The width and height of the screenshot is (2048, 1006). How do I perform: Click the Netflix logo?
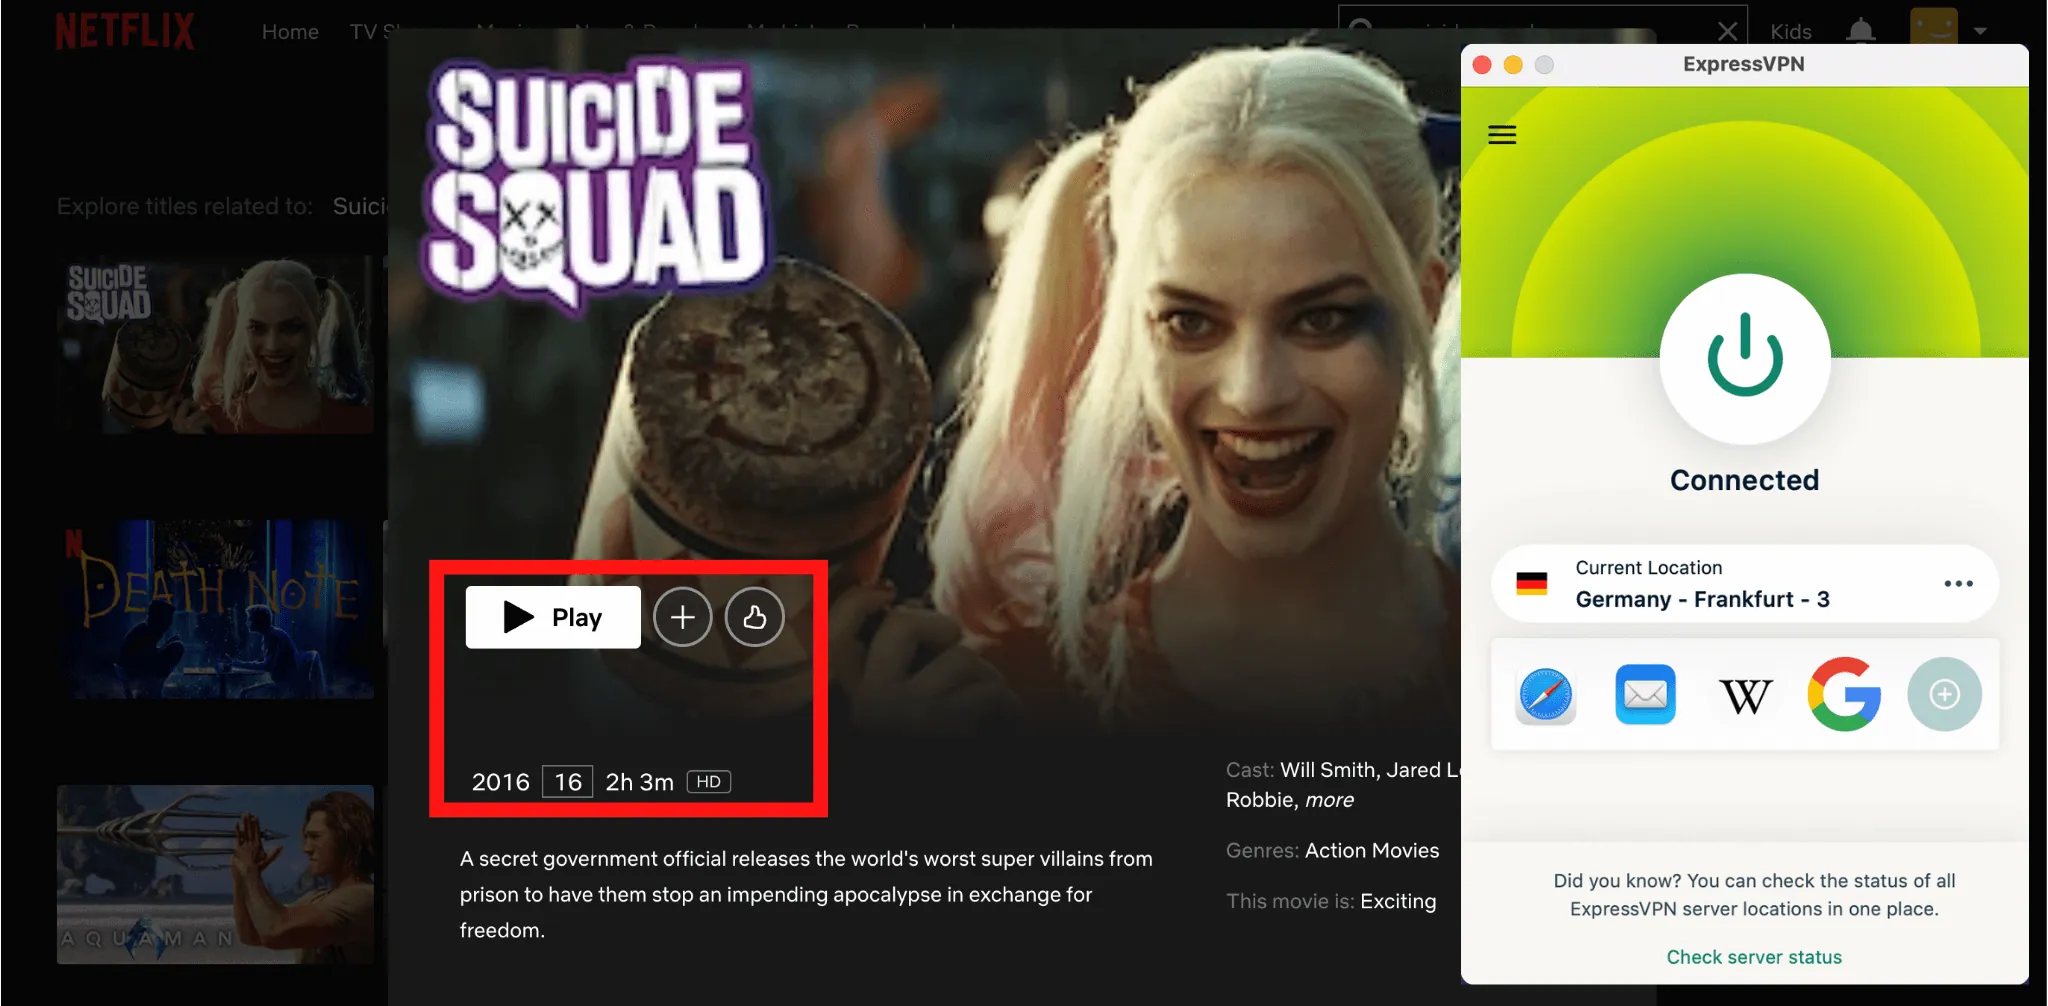click(x=125, y=31)
